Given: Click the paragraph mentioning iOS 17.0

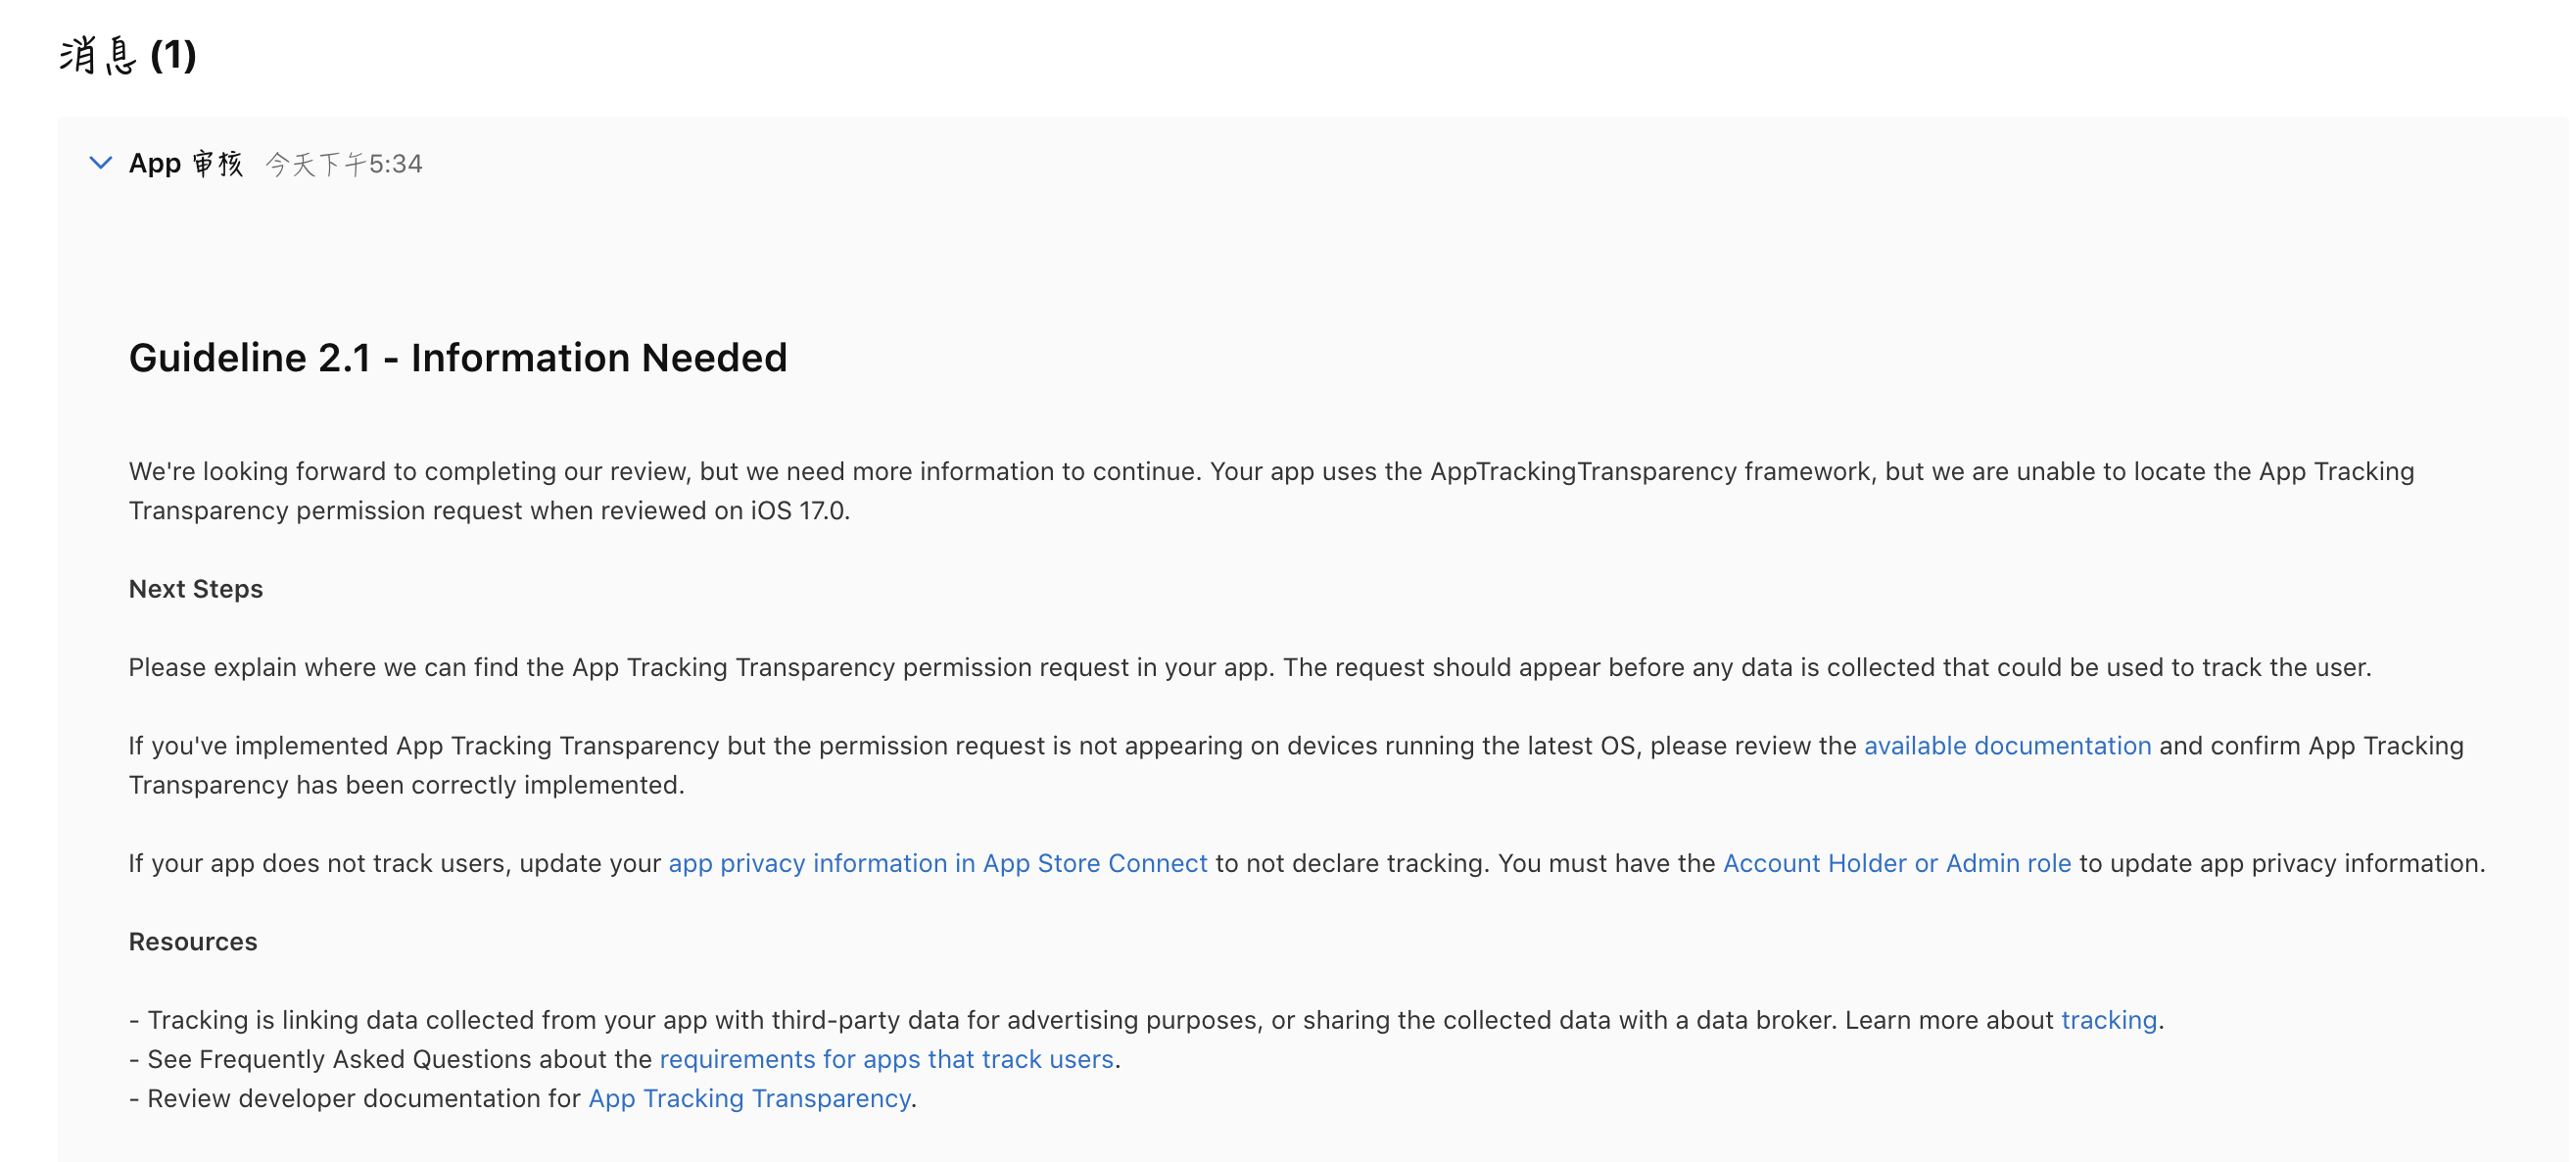Looking at the screenshot, I should click(488, 511).
